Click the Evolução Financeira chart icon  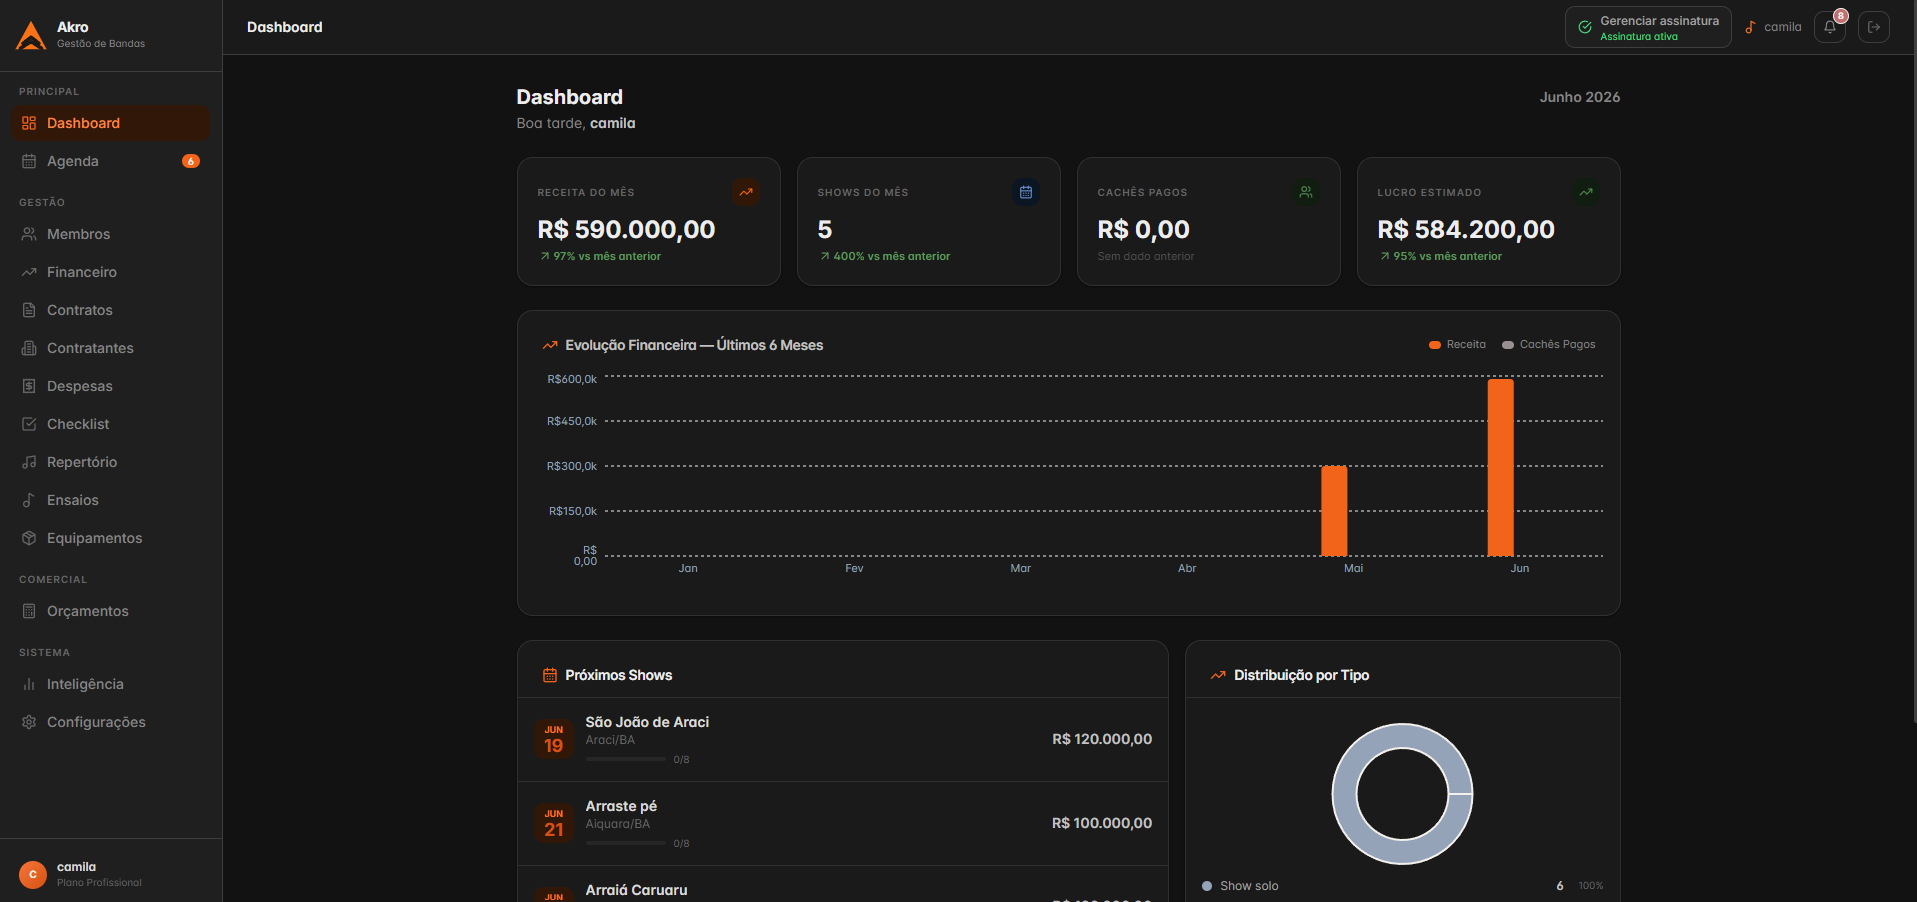[x=550, y=345]
